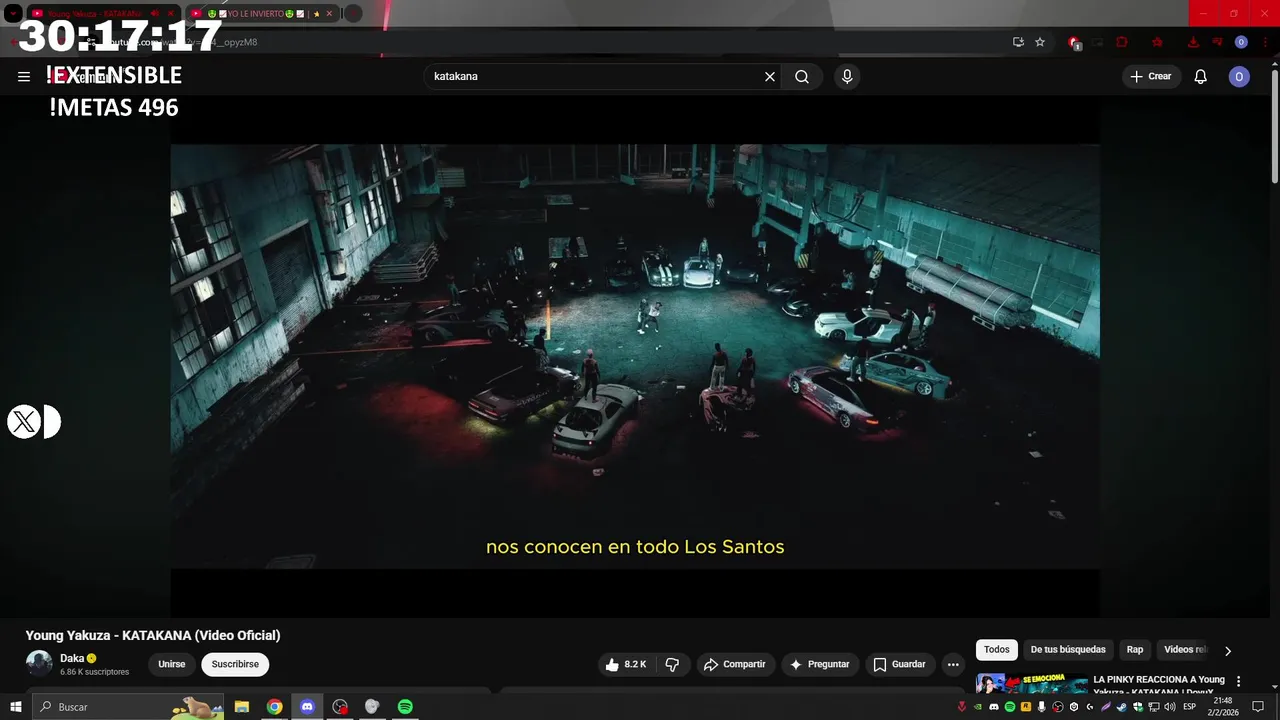Switch ESP keyboard language indicator

pos(1190,707)
